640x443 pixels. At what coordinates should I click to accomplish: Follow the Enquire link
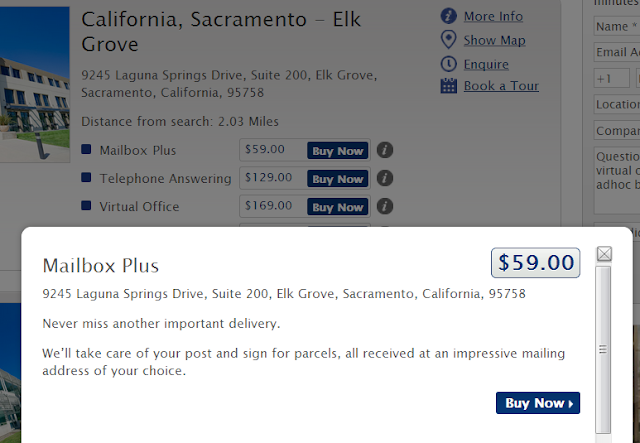click(x=486, y=63)
